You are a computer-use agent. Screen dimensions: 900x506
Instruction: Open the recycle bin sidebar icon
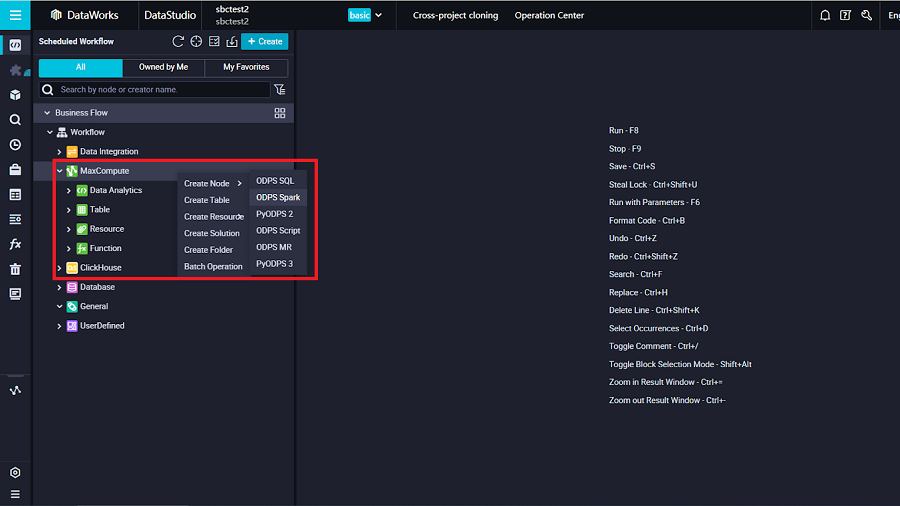point(15,269)
